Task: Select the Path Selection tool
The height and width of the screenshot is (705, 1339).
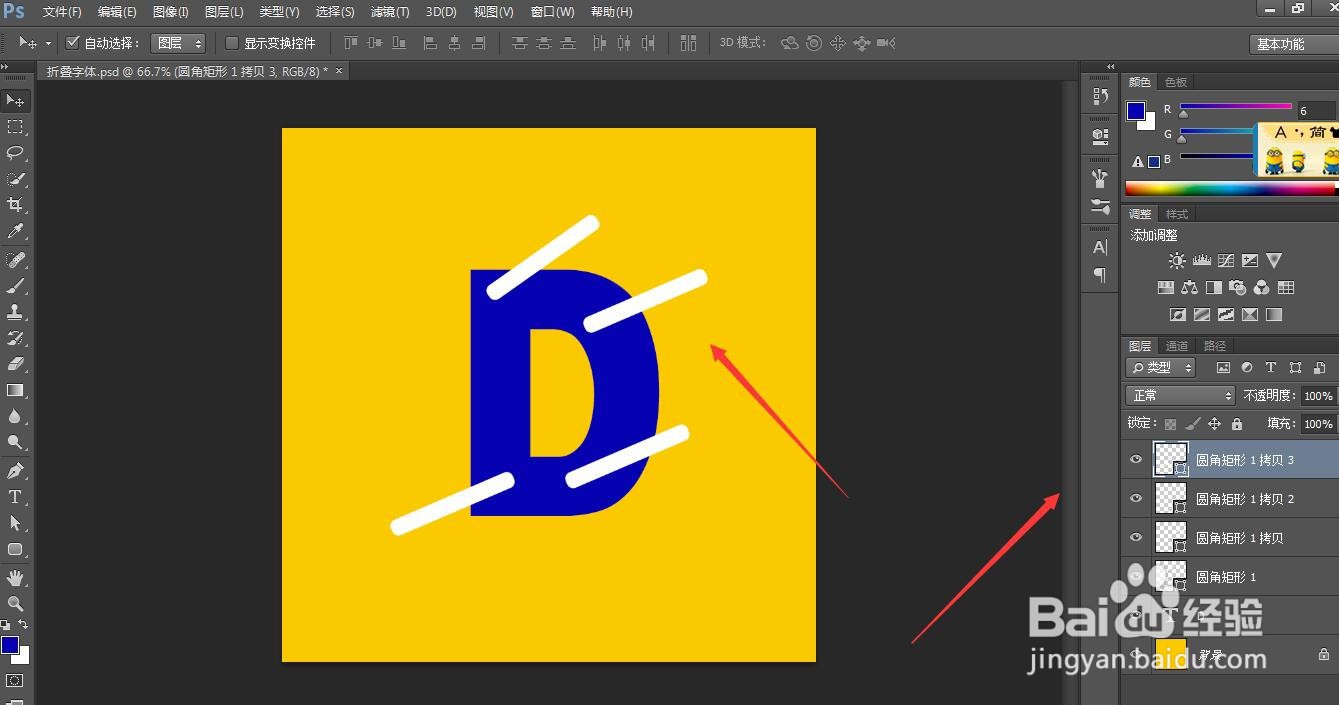Action: [15, 523]
